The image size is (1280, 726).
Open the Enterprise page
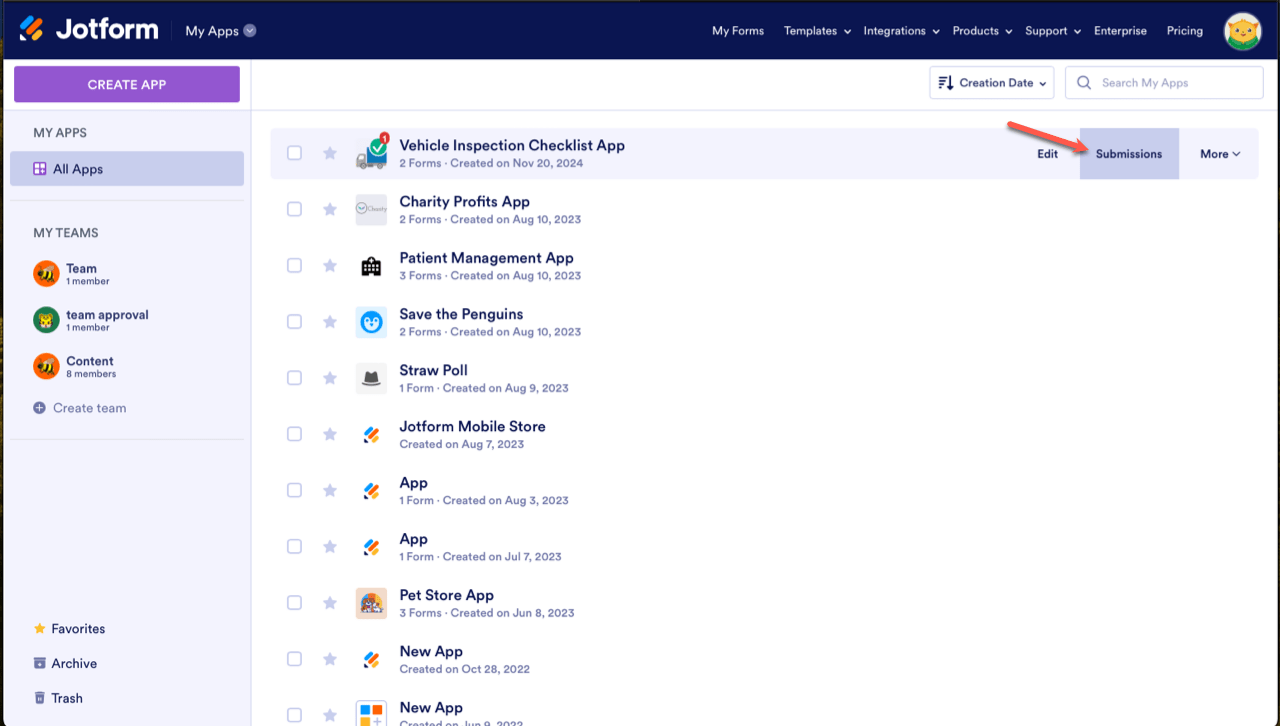[x=1120, y=31]
